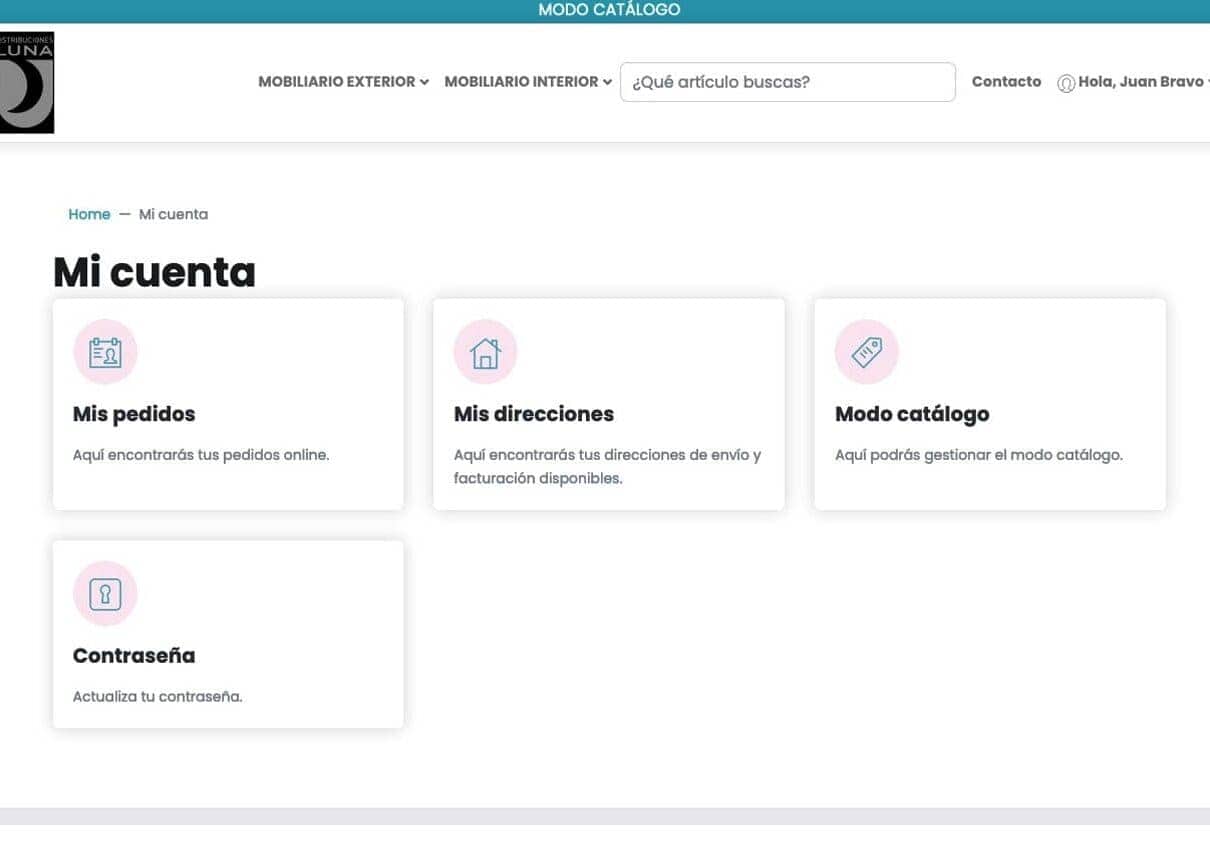1210x865 pixels.
Task: Select the Mis pedidos card icon circle
Action: pyautogui.click(x=105, y=351)
